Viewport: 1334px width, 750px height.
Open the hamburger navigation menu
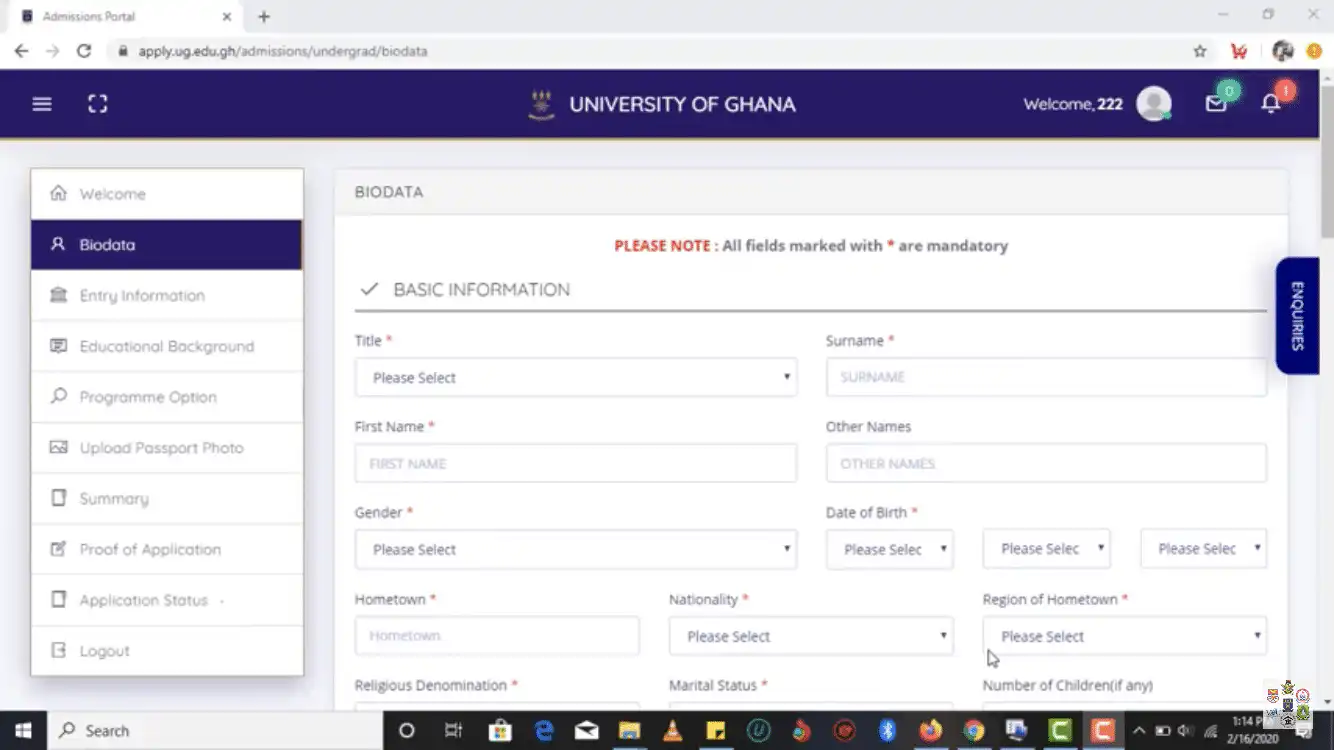(x=41, y=103)
